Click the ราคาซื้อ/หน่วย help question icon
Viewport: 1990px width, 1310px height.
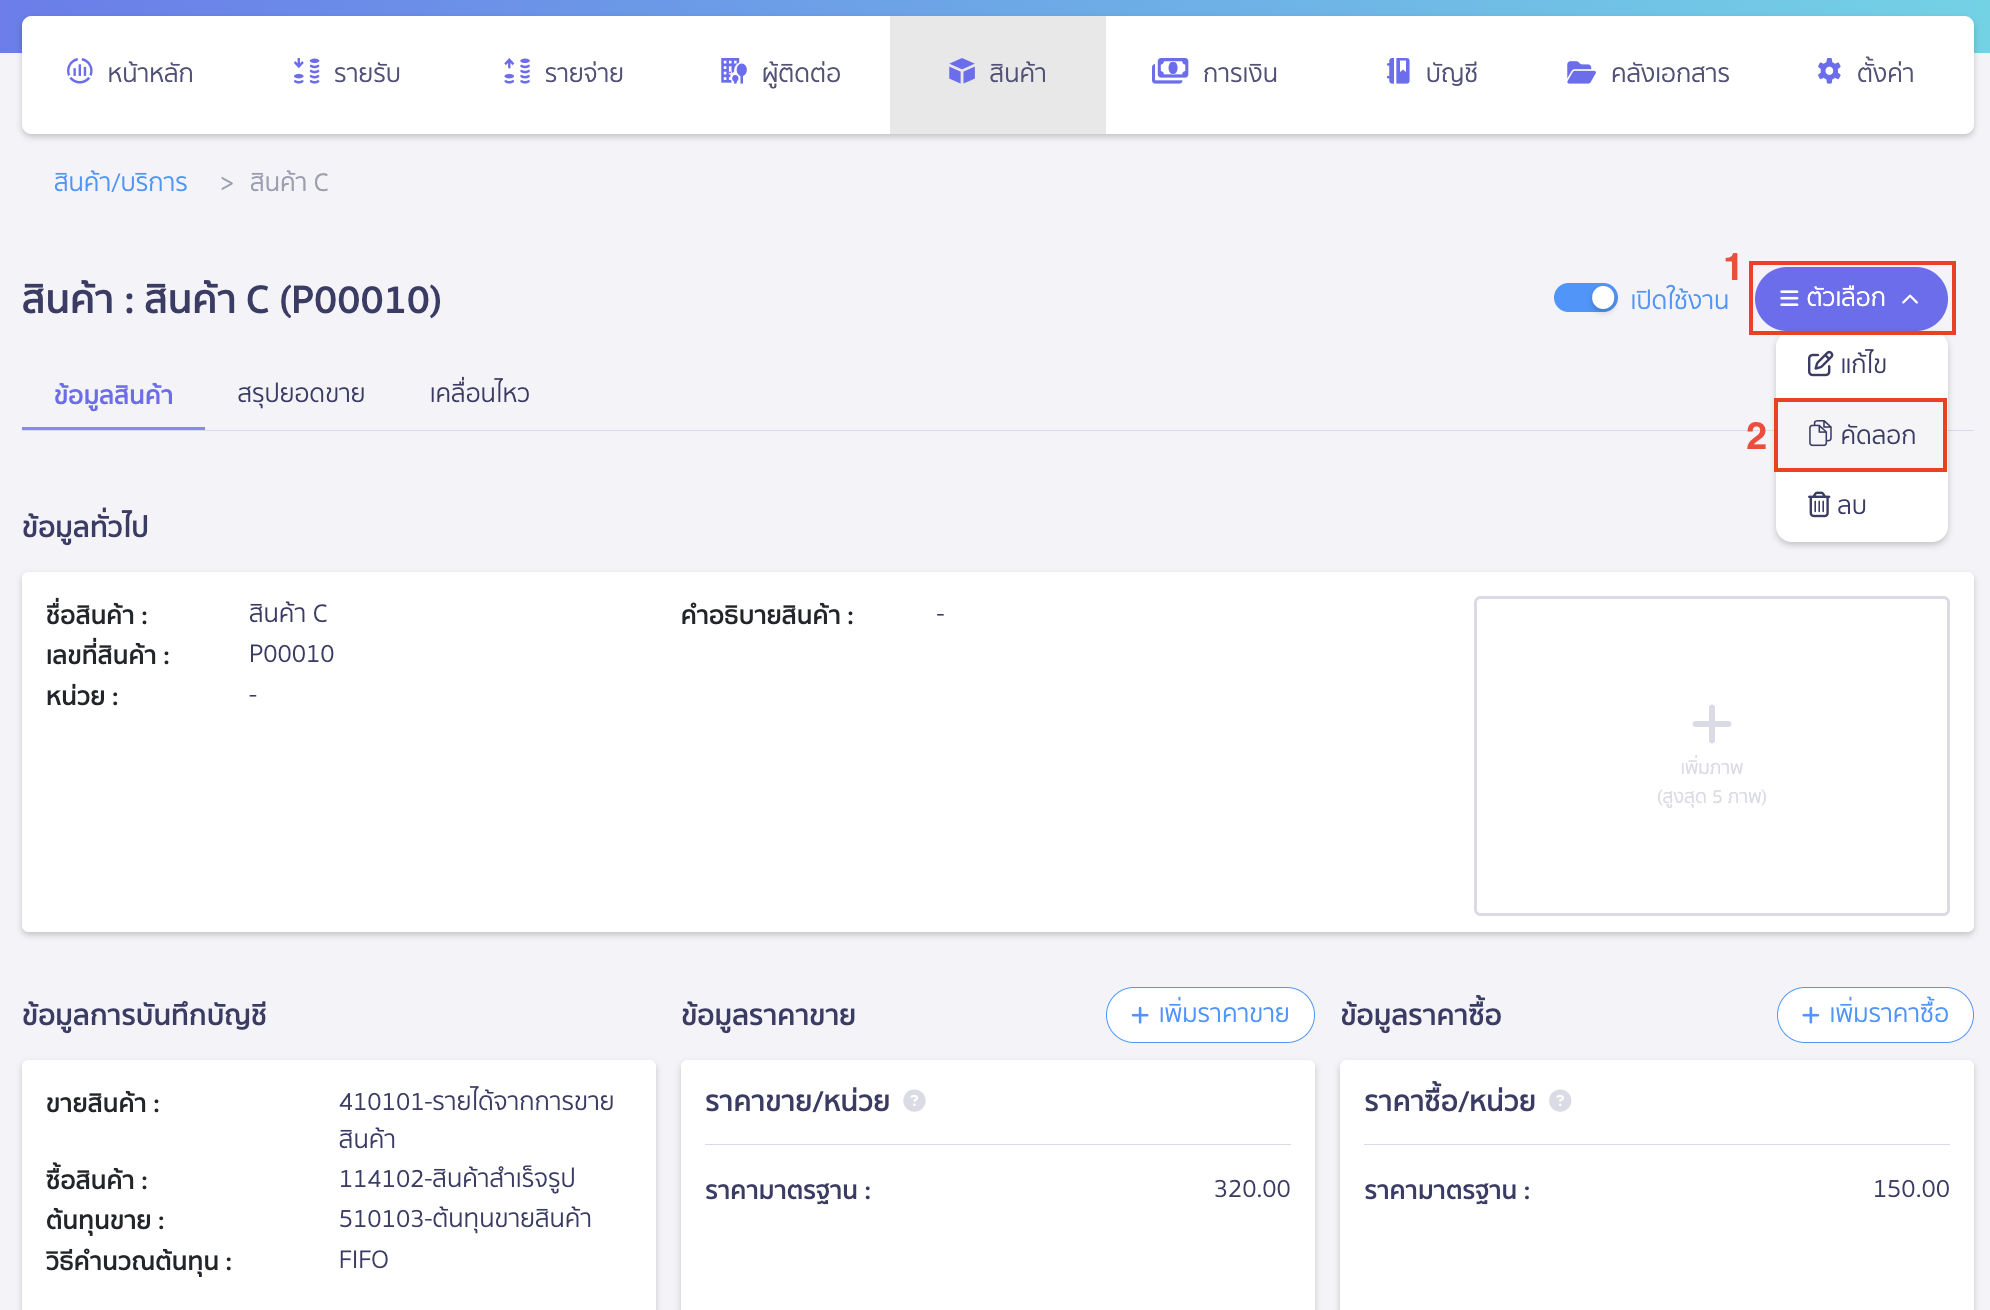point(1560,1101)
